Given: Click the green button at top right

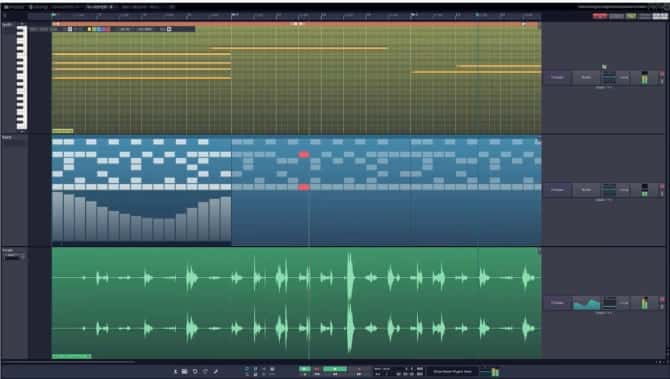Looking at the screenshot, I should pyautogui.click(x=631, y=16).
